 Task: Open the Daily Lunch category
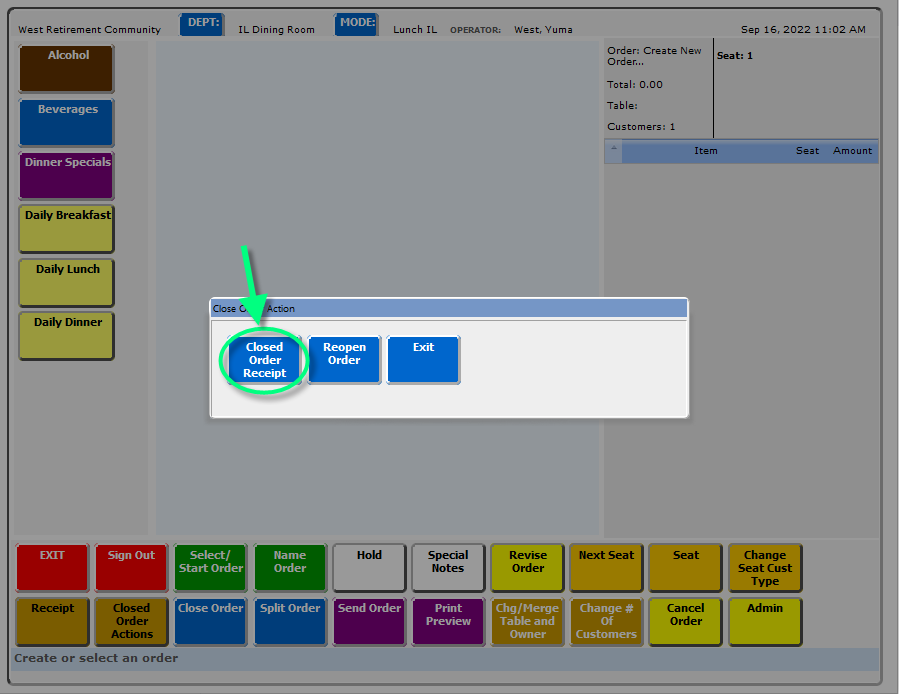(x=67, y=282)
